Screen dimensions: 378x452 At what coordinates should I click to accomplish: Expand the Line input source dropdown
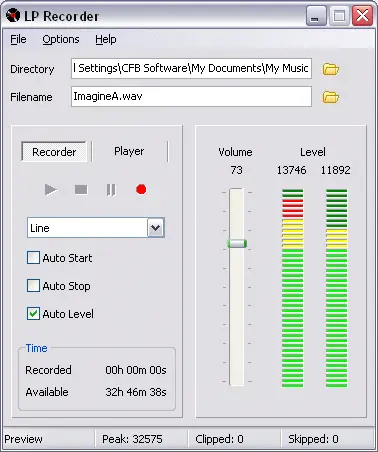coord(156,228)
